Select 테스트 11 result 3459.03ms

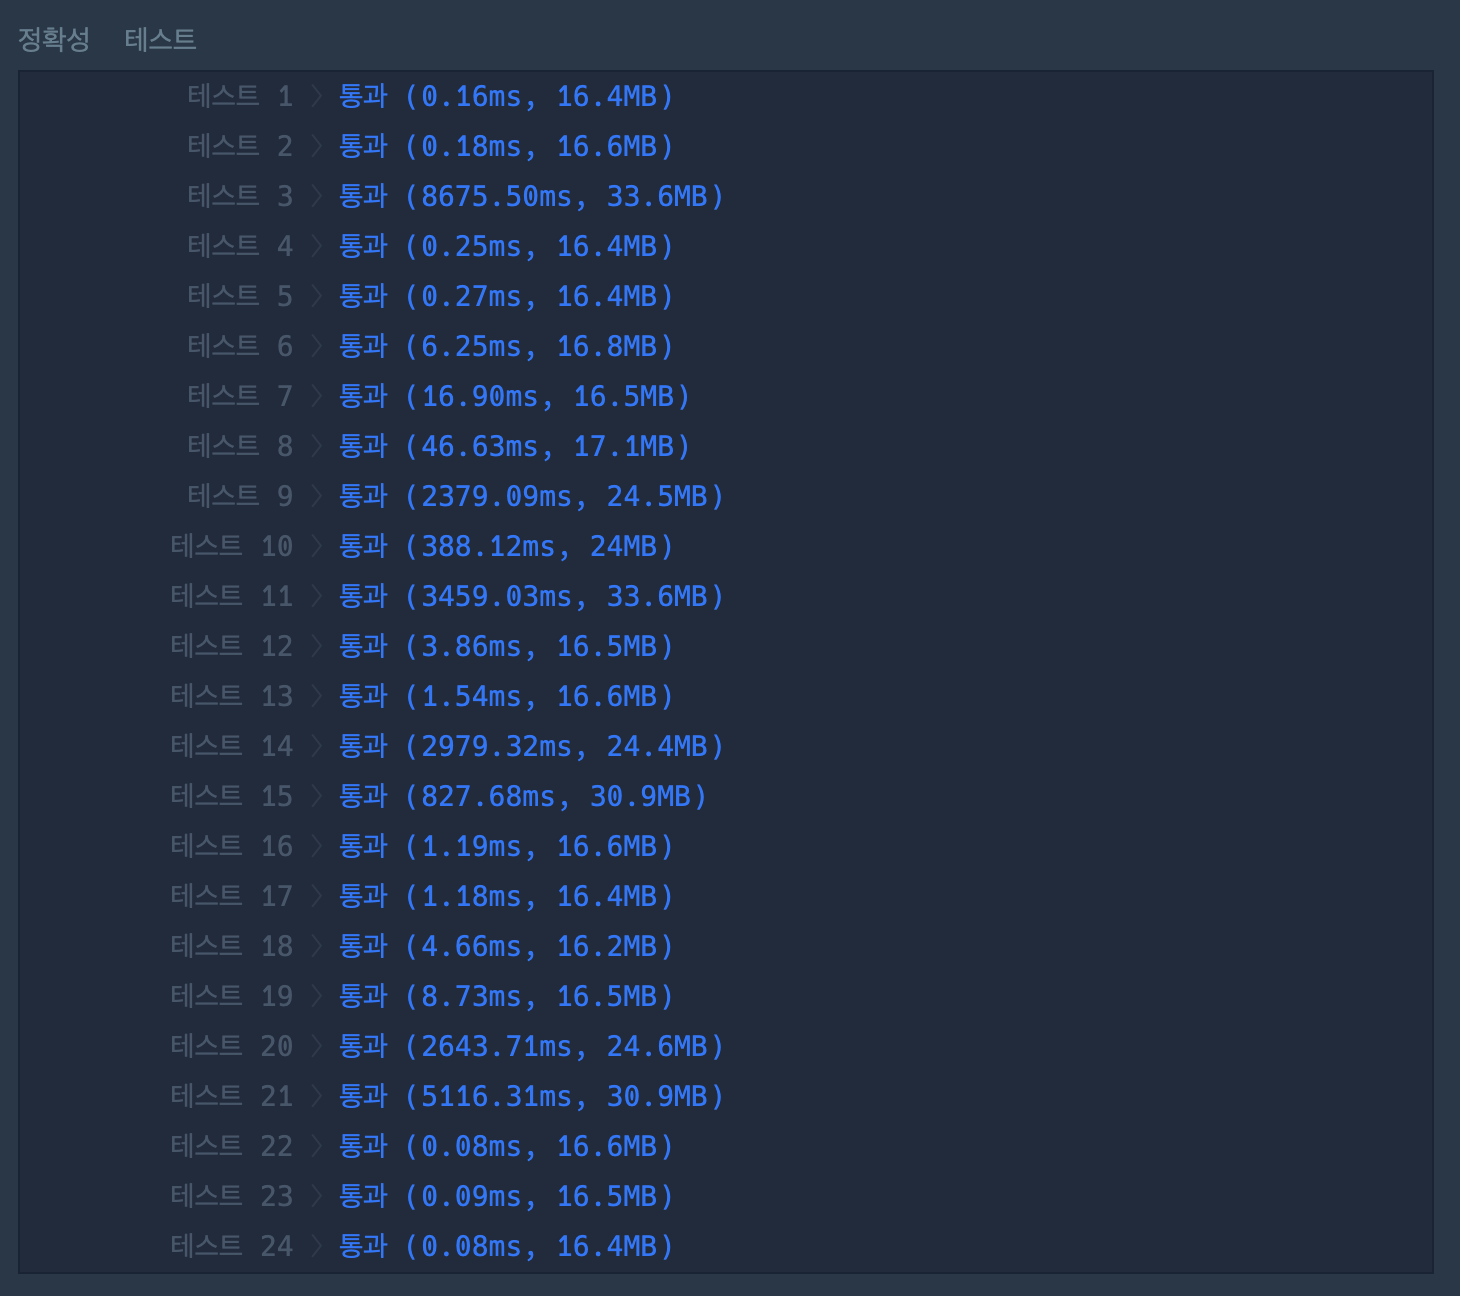(x=532, y=596)
